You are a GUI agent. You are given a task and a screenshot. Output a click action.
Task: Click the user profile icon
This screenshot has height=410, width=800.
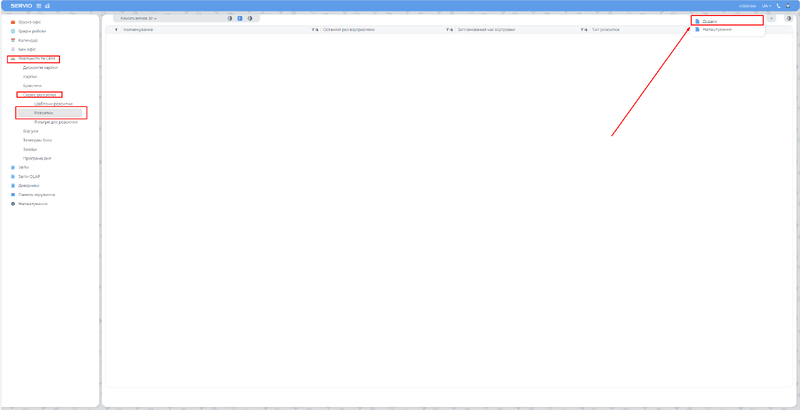point(788,6)
